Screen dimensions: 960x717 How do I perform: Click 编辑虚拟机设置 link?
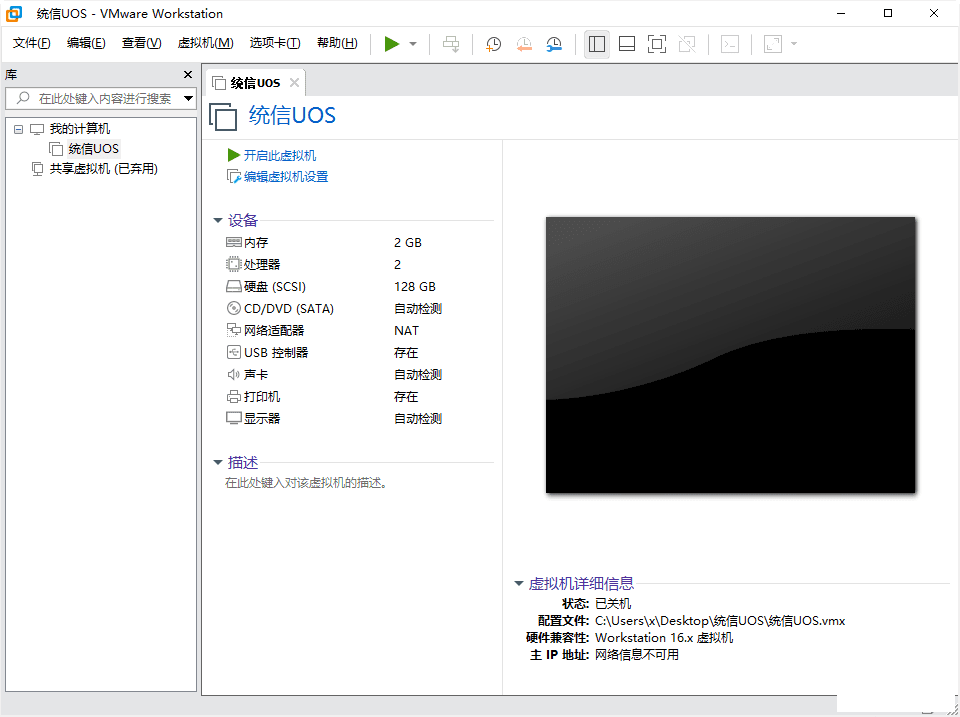pos(286,177)
